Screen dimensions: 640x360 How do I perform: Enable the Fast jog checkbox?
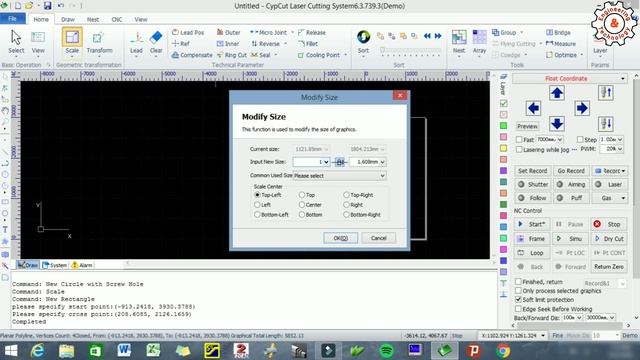pos(519,140)
